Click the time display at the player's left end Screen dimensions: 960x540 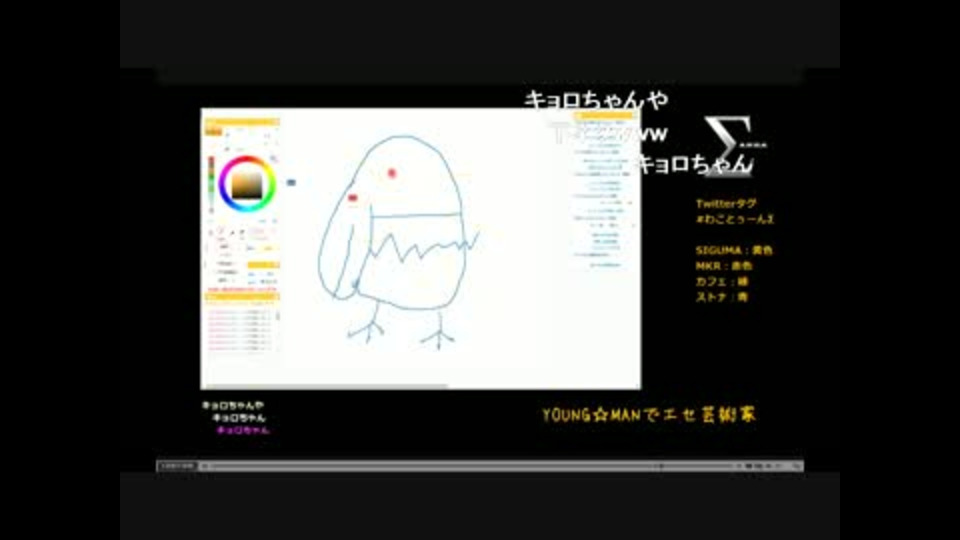pos(177,466)
